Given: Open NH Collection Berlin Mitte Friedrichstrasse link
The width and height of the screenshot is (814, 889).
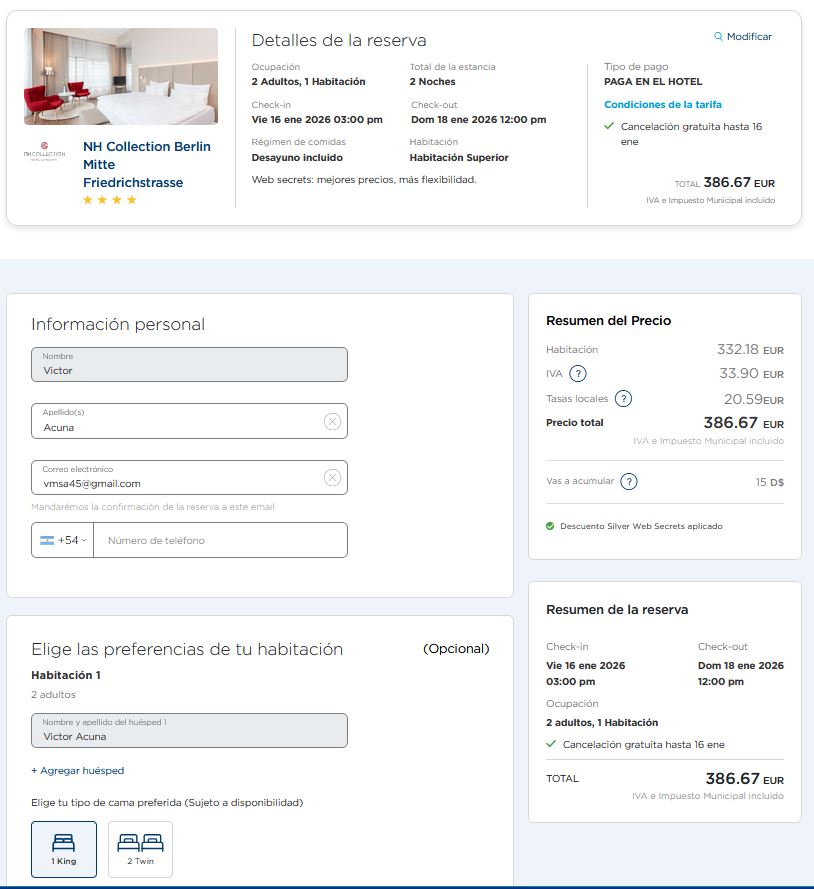Looking at the screenshot, I should [x=146, y=164].
